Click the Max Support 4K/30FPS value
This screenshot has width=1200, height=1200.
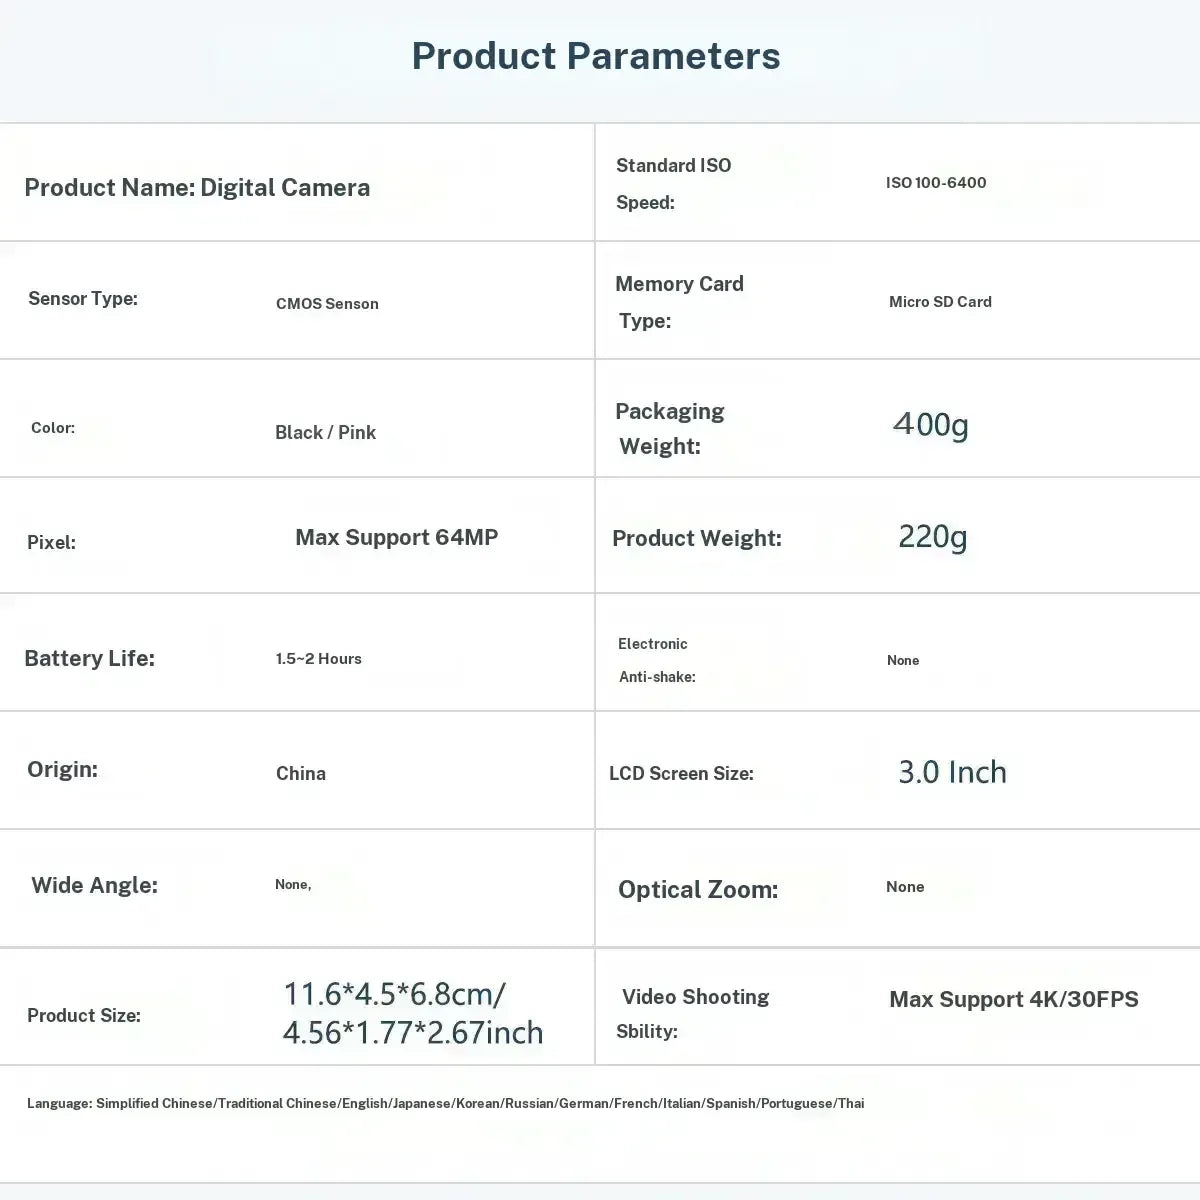[x=1014, y=999]
